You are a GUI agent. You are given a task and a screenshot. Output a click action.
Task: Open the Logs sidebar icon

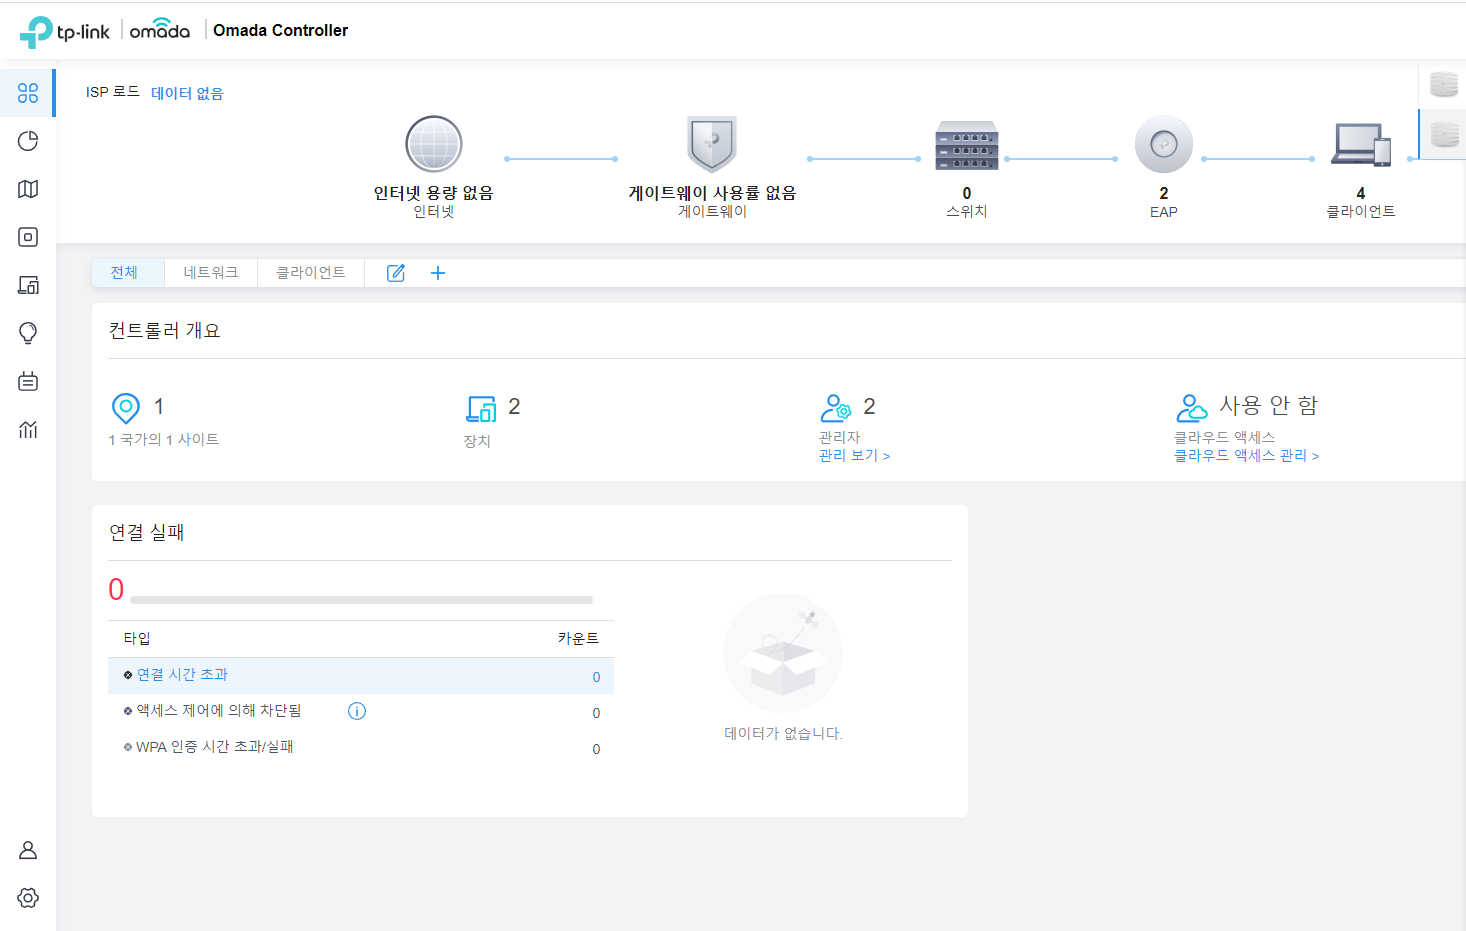tap(28, 381)
